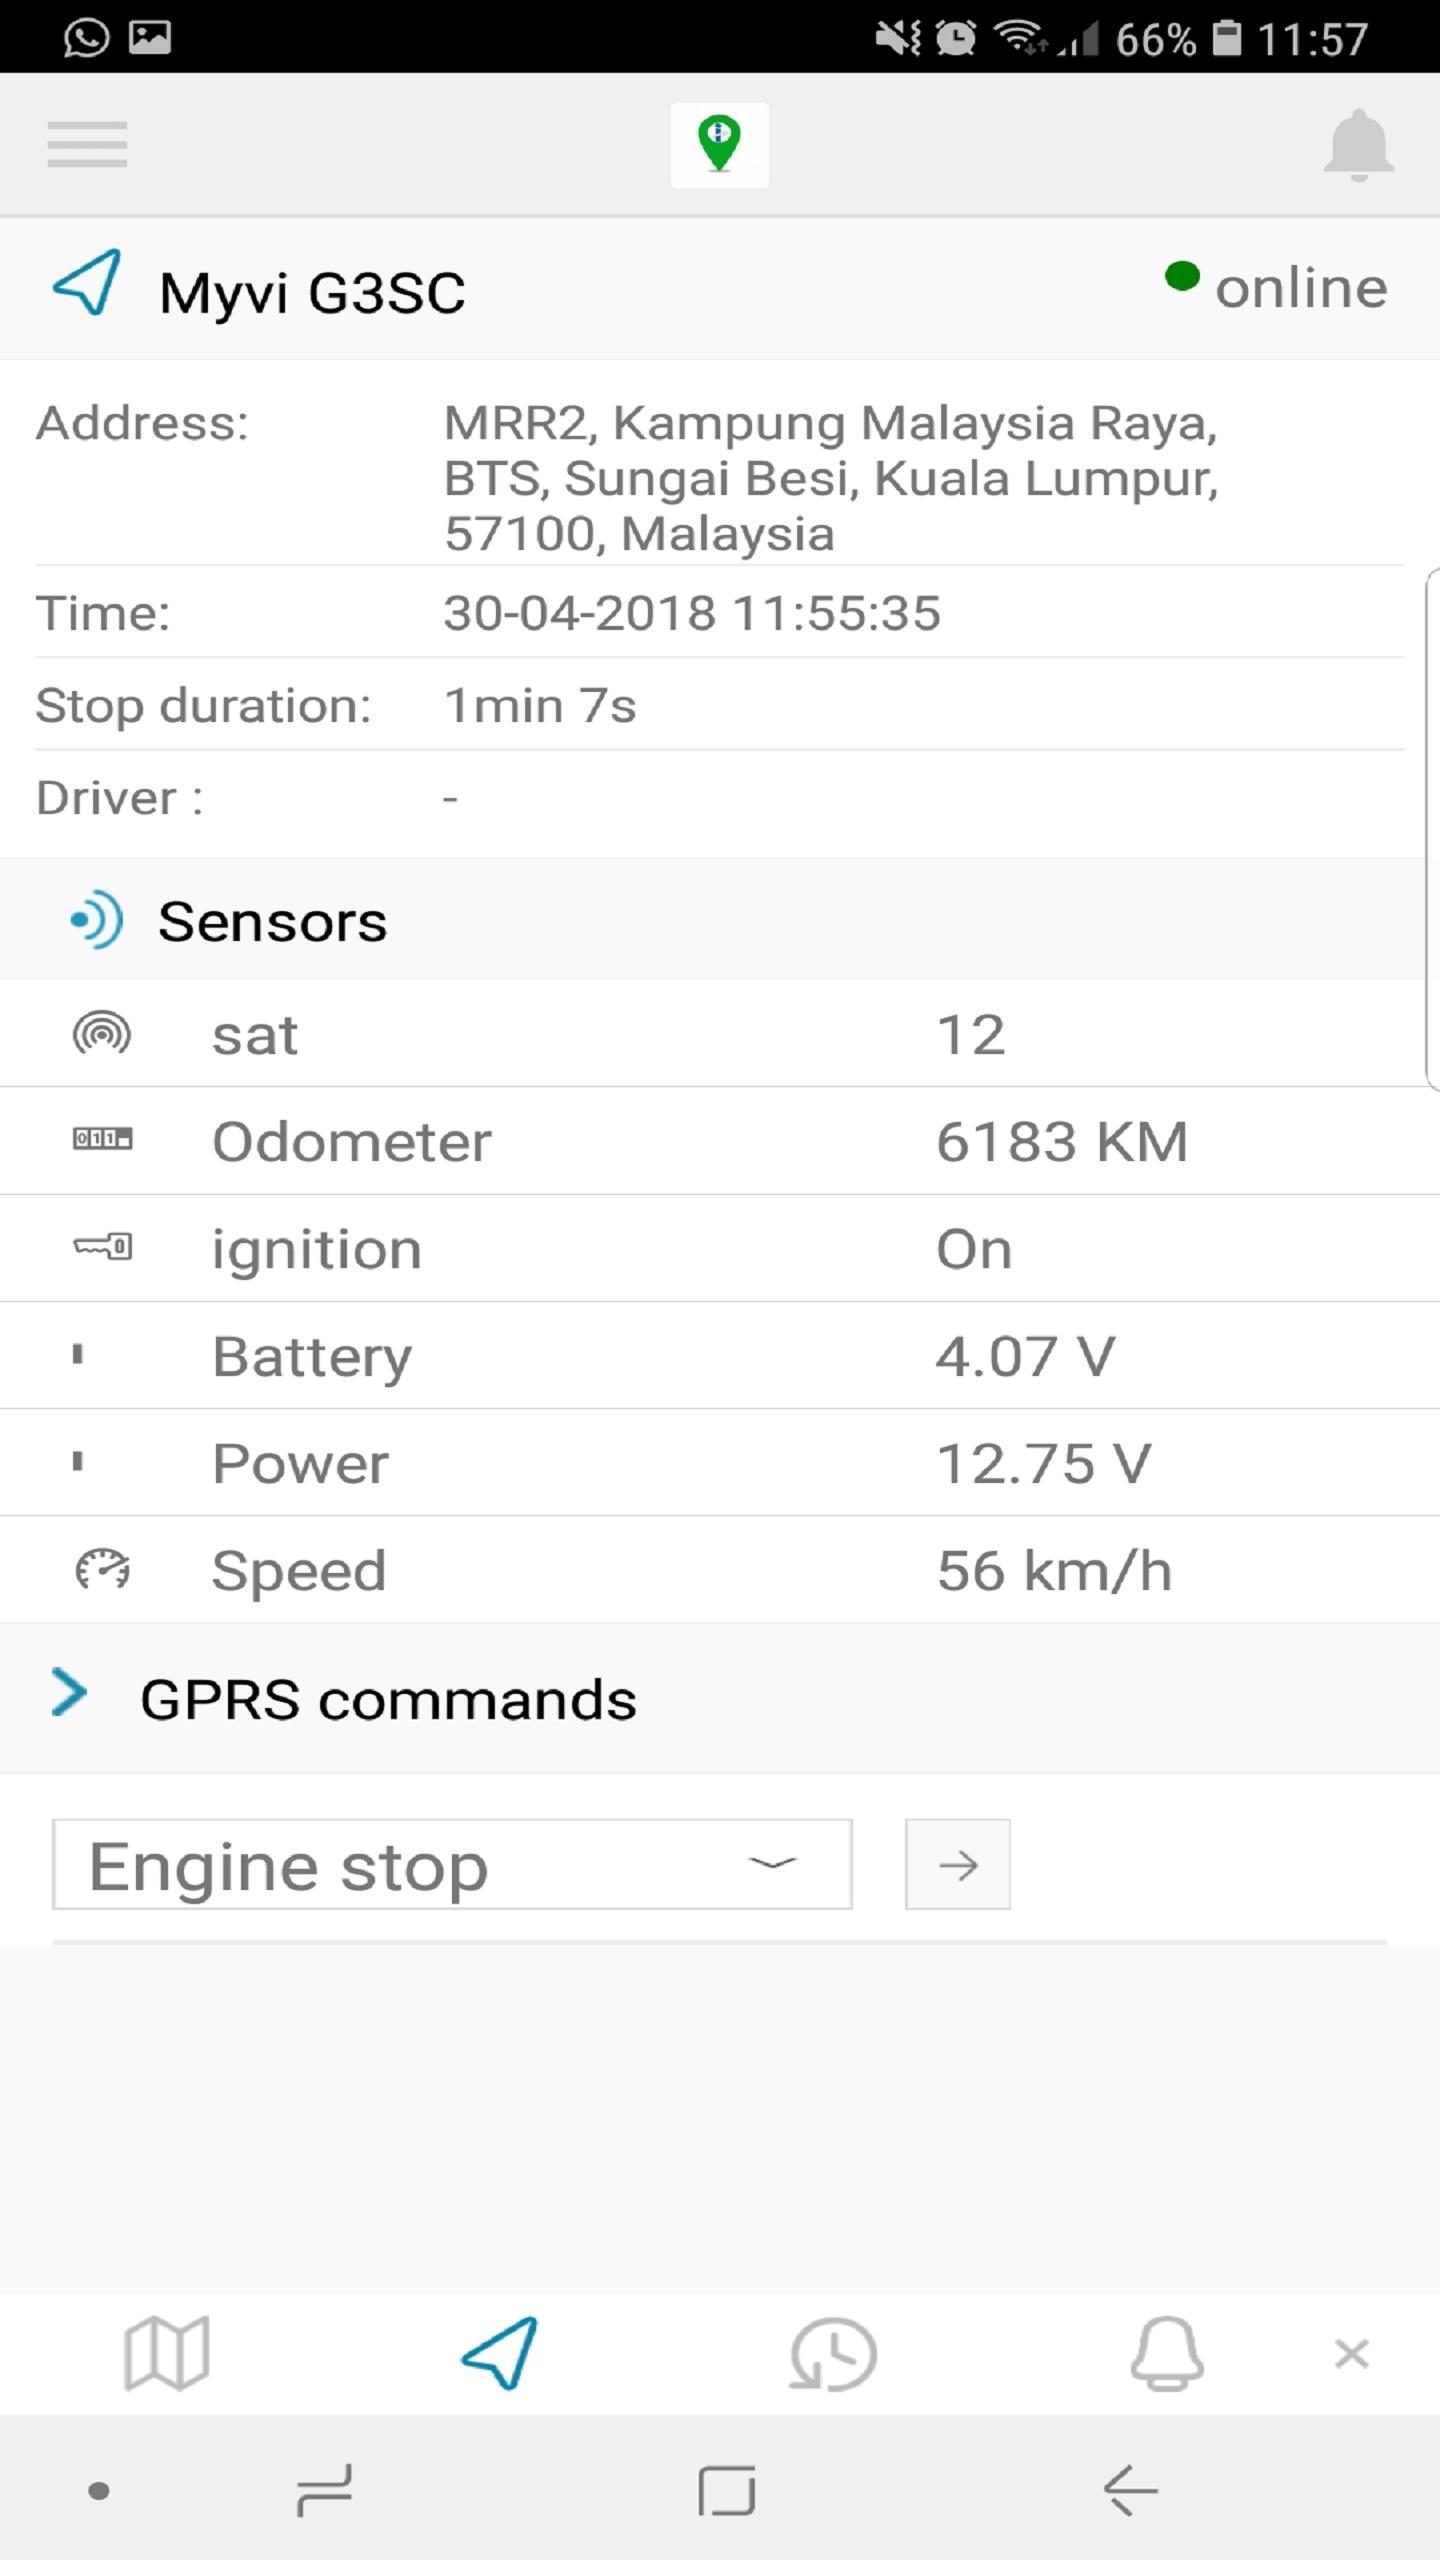Select the object details arrow tab

click(x=499, y=2353)
